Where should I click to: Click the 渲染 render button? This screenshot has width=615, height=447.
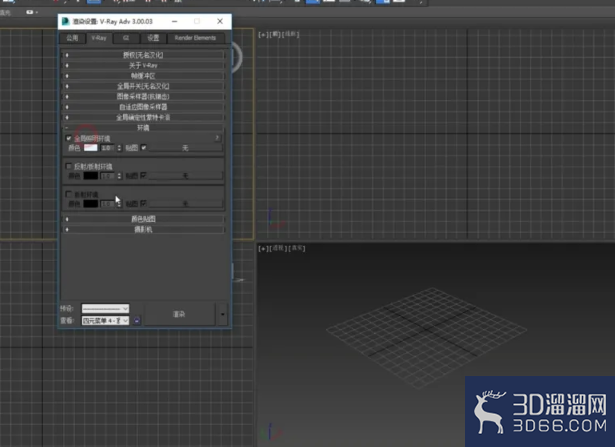tap(179, 314)
